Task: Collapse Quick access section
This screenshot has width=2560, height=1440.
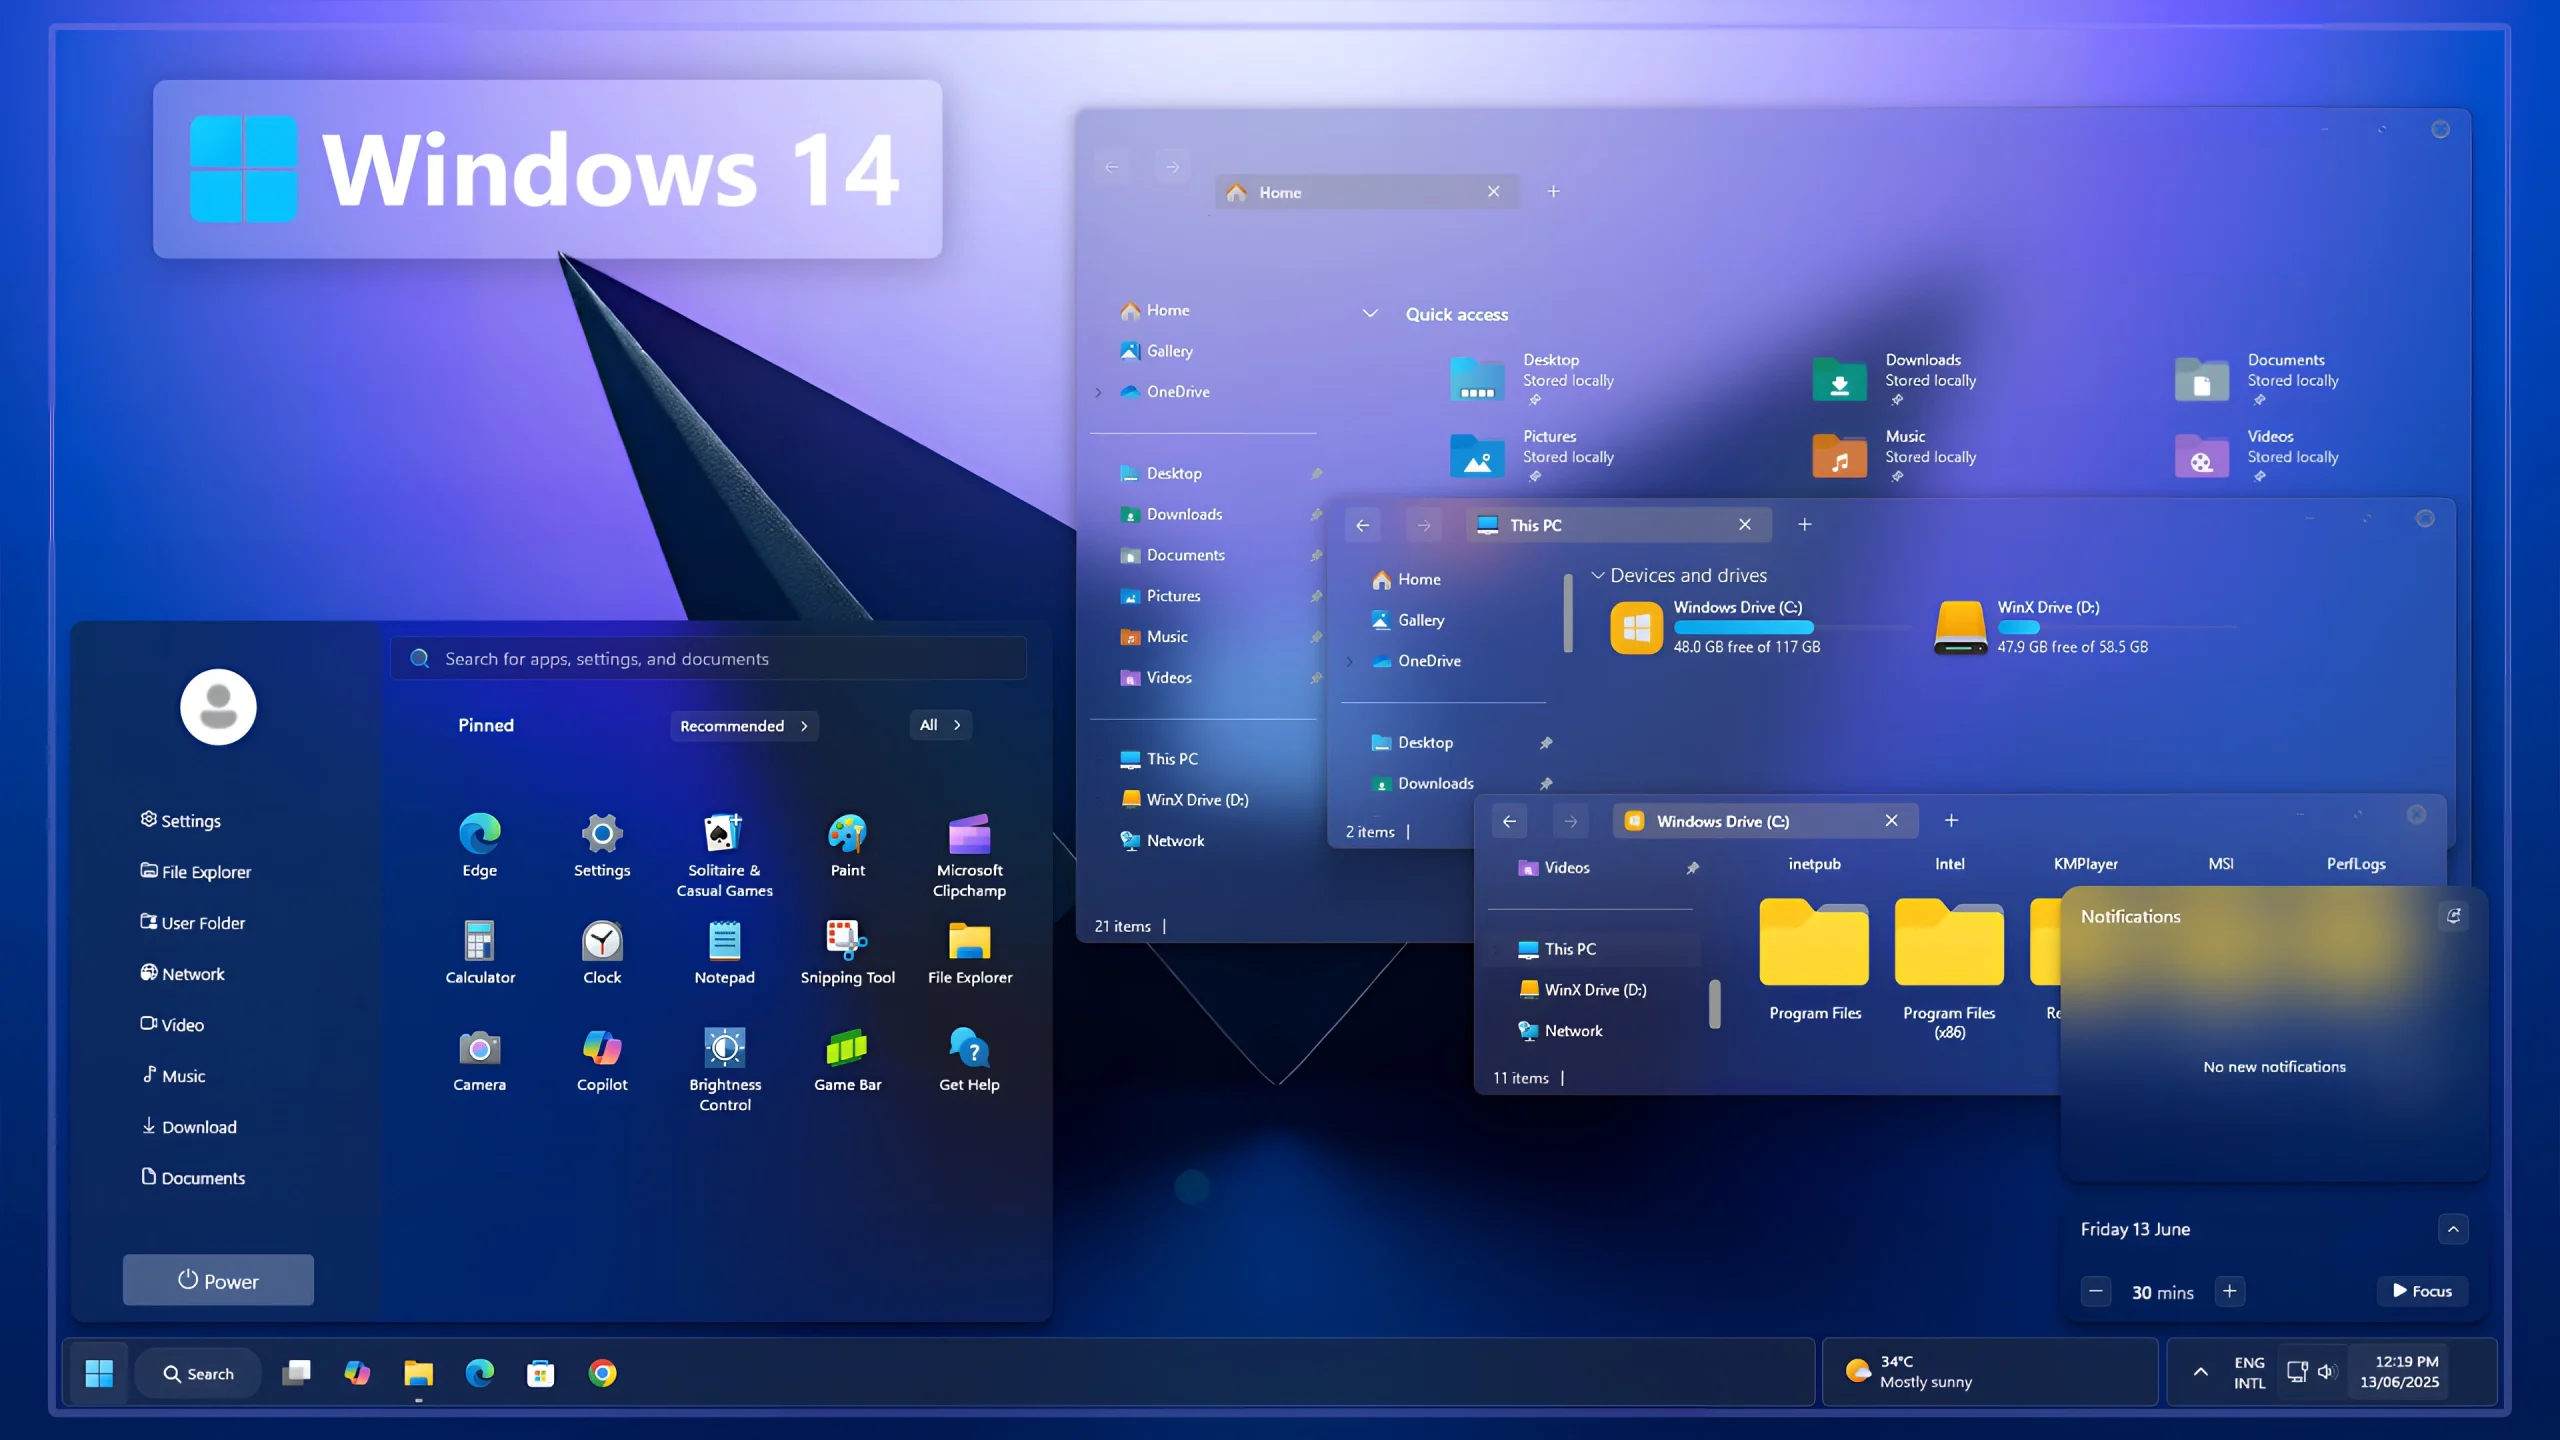Action: click(x=1370, y=314)
